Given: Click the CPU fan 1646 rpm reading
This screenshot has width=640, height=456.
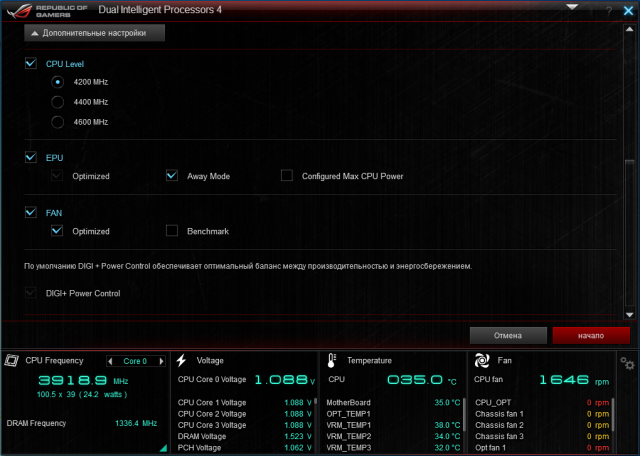Looking at the screenshot, I should click(574, 380).
